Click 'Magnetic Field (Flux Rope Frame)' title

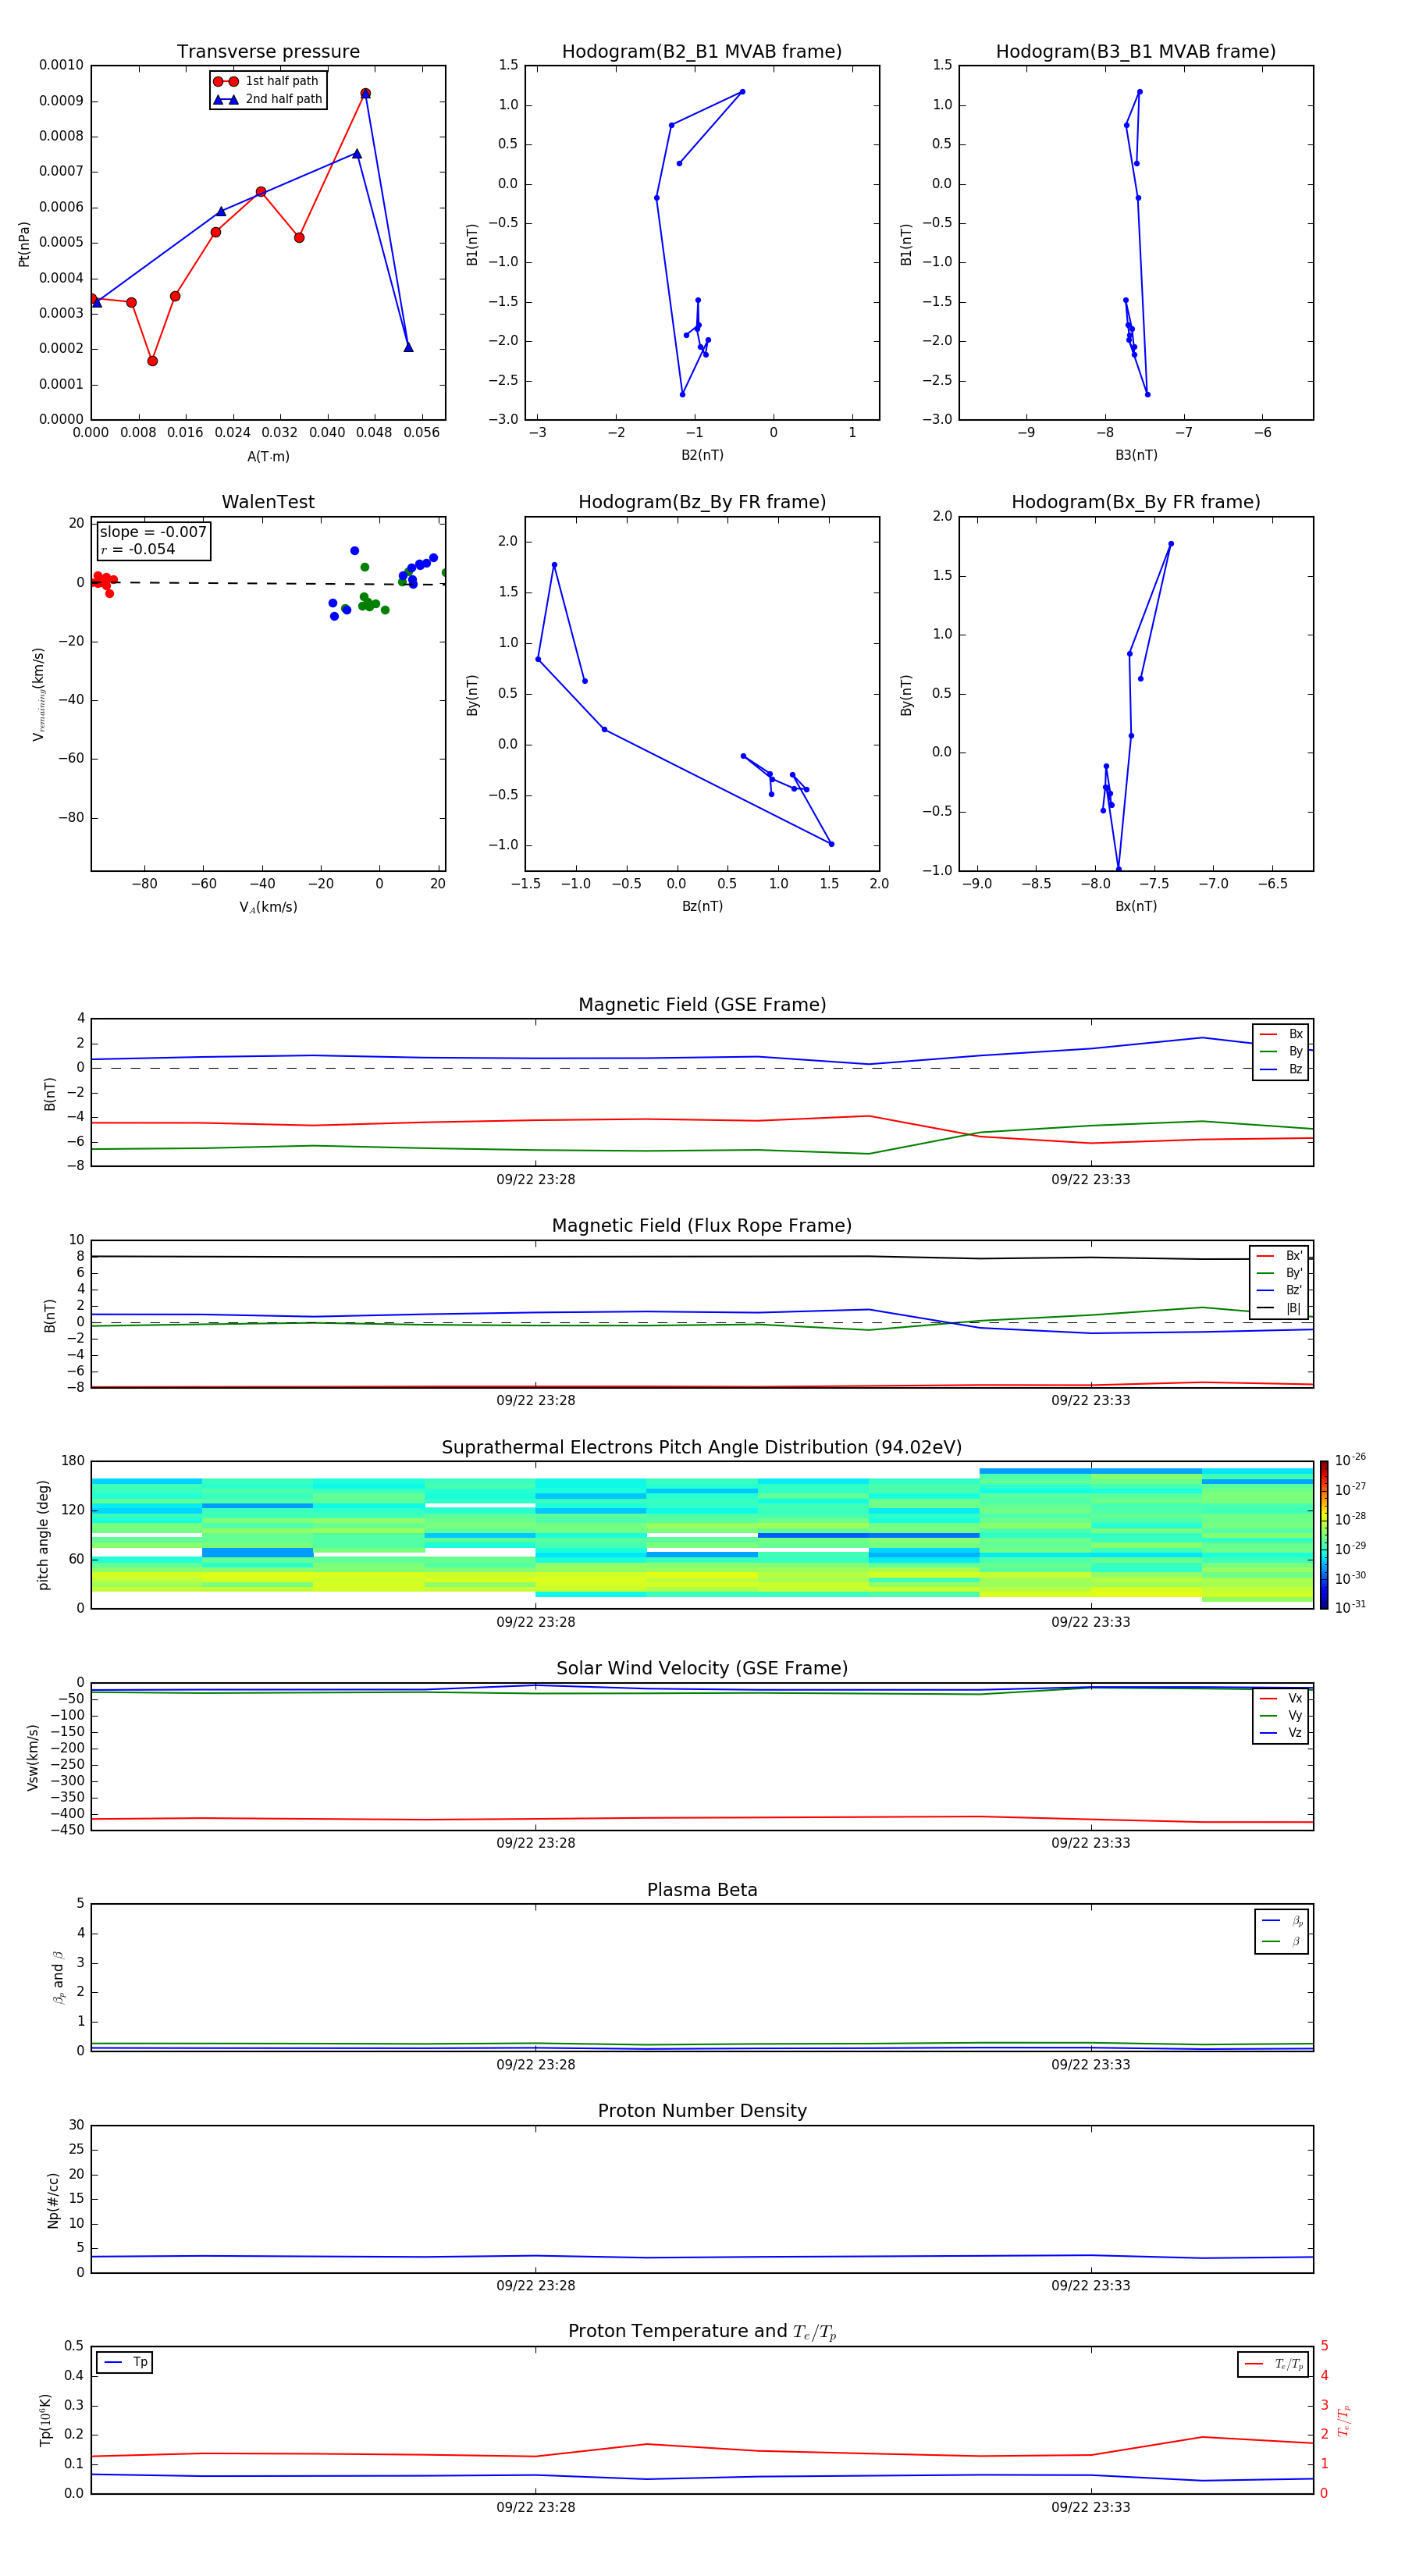coord(702,1226)
